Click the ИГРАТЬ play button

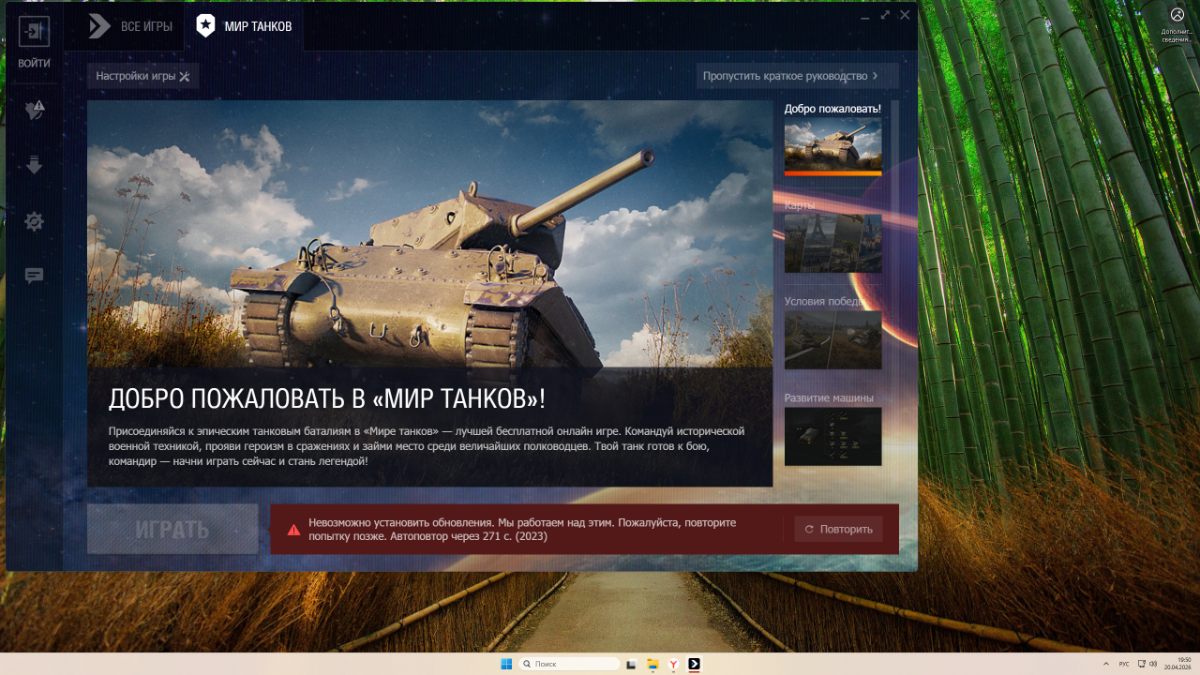click(172, 529)
